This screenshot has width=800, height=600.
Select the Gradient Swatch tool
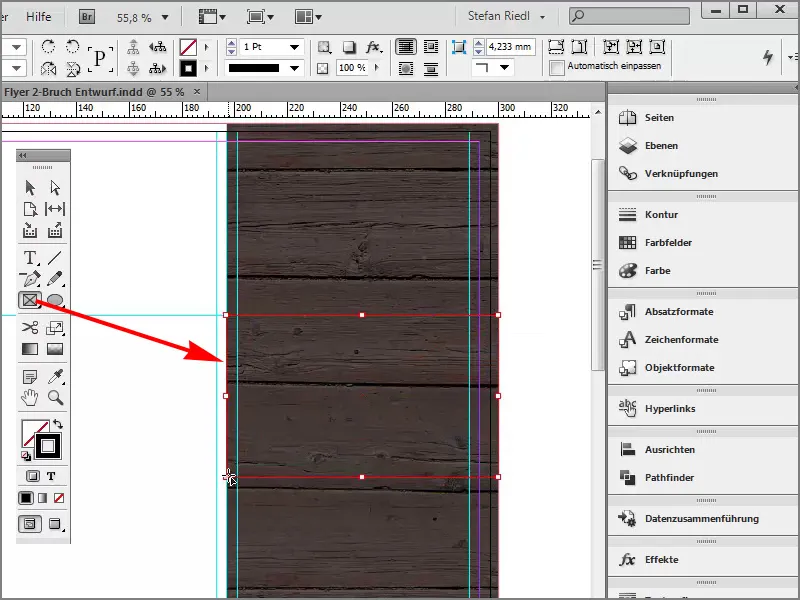pos(30,349)
